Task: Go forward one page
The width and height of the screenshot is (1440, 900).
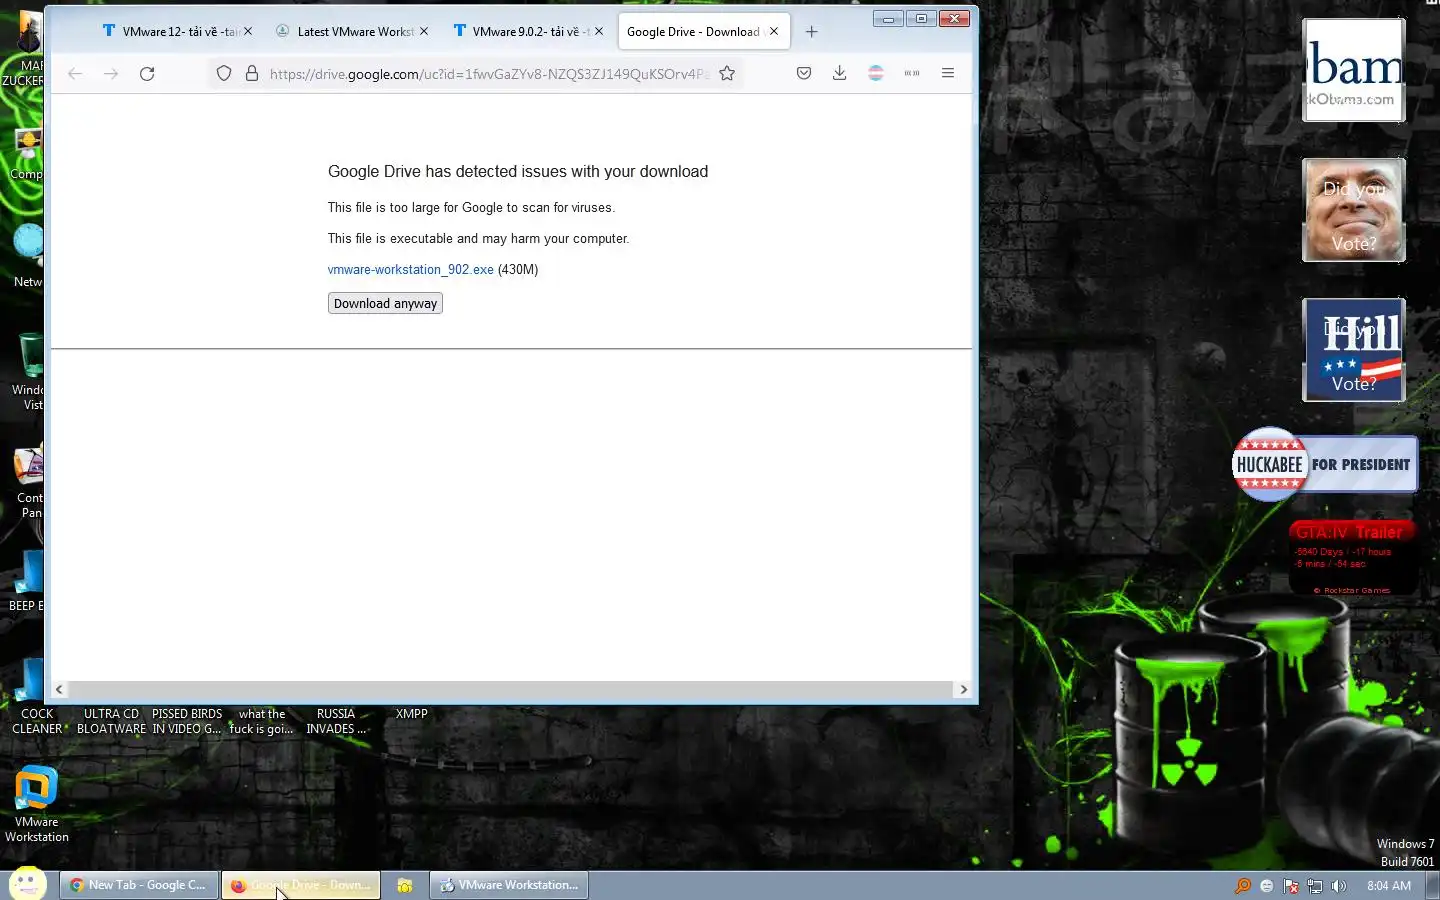Action: click(111, 73)
